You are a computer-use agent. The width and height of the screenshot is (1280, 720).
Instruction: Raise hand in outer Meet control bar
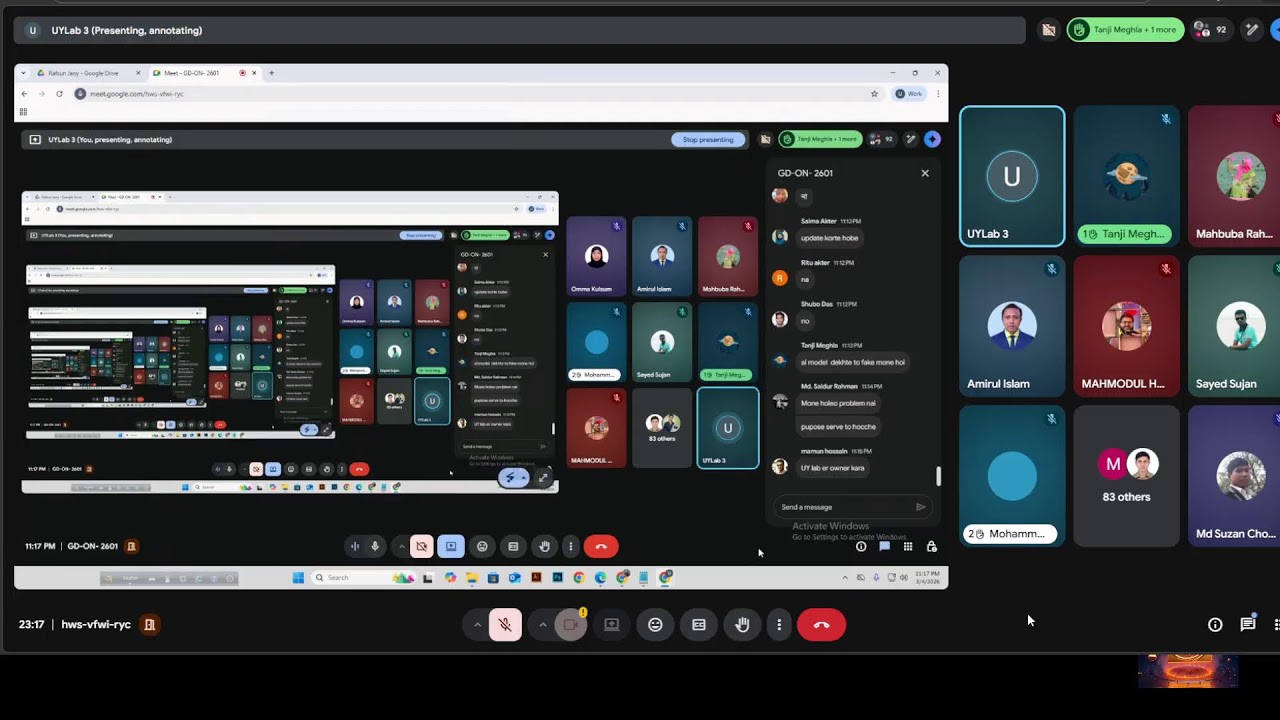click(742, 625)
